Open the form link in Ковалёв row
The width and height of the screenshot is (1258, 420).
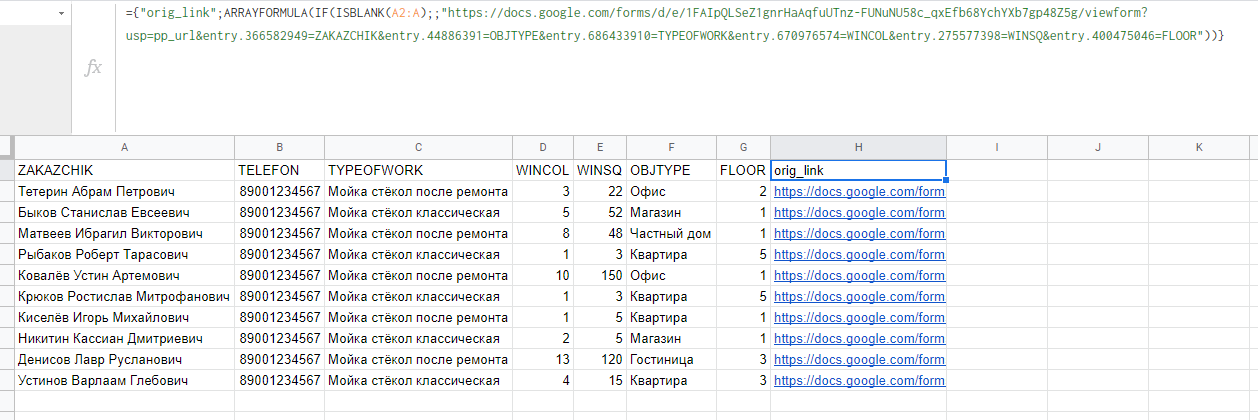859,275
